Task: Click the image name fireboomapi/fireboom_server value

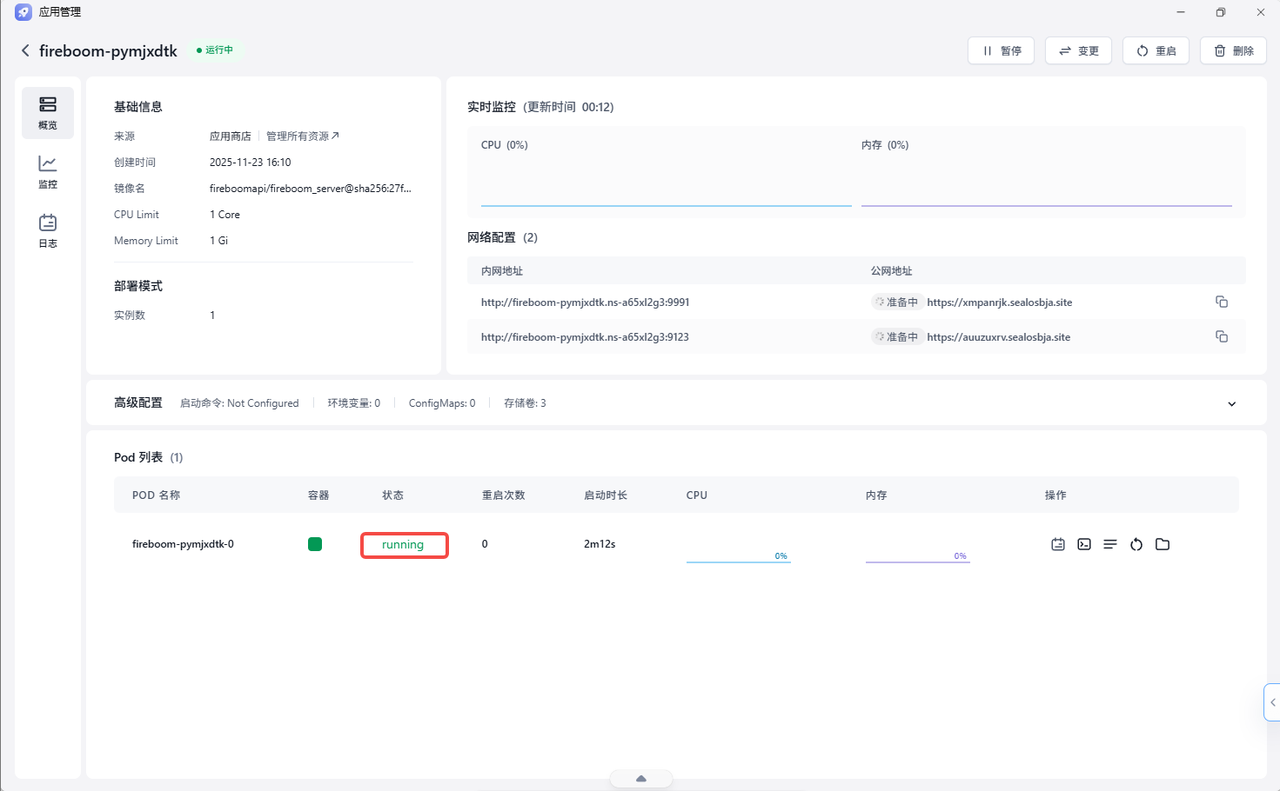Action: 310,188
